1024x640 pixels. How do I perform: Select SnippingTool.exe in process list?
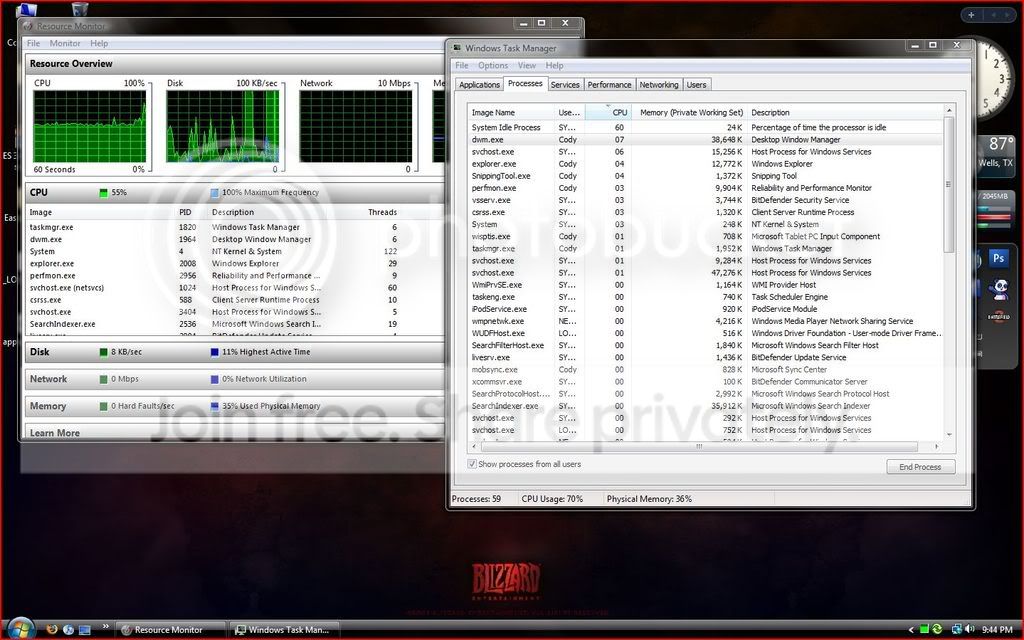[705, 176]
